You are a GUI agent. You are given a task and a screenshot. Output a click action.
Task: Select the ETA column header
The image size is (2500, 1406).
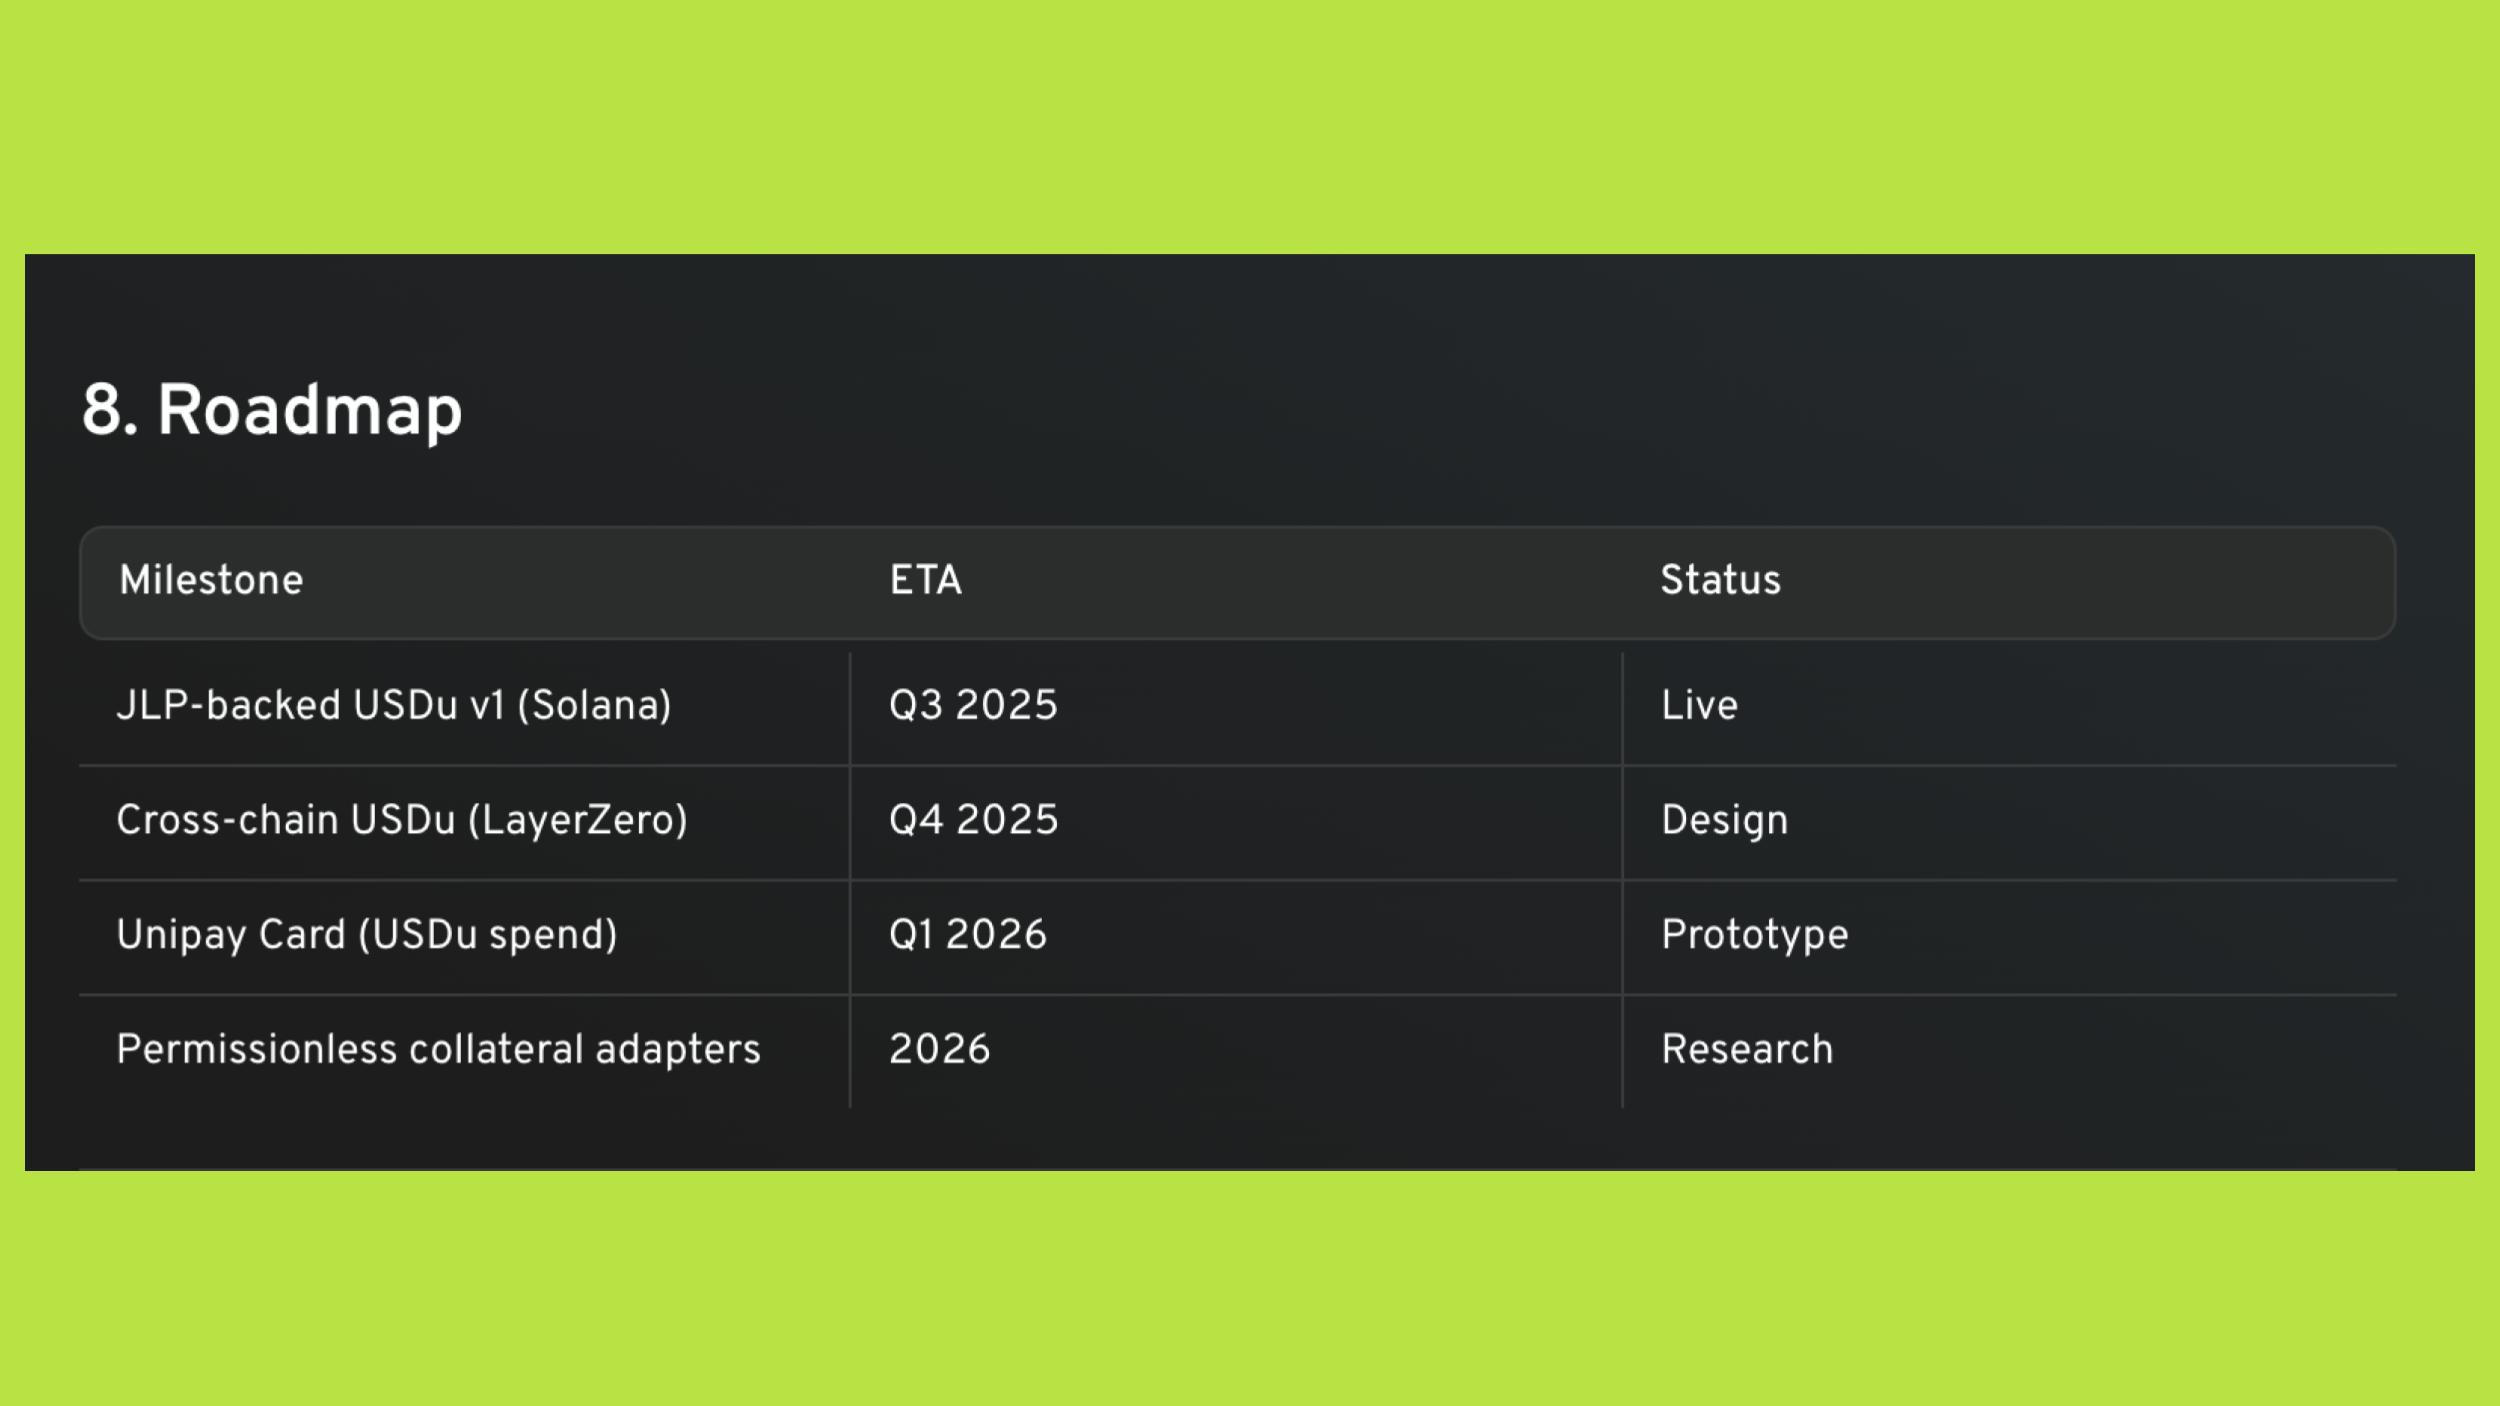(925, 580)
